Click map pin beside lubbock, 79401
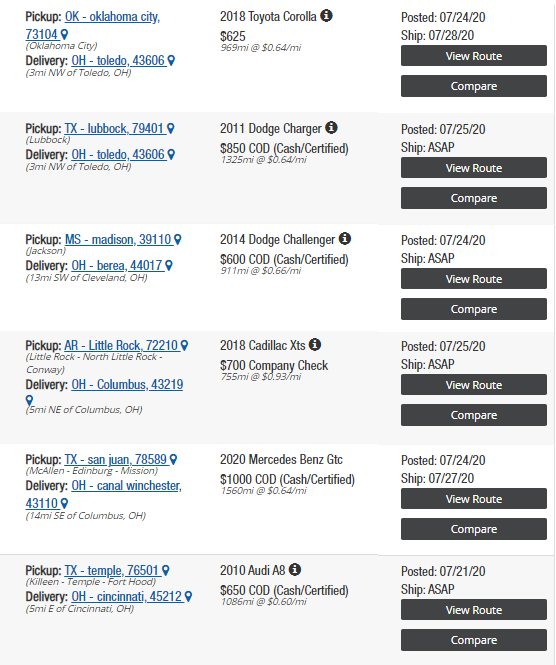This screenshot has width=556, height=665. click(170, 129)
